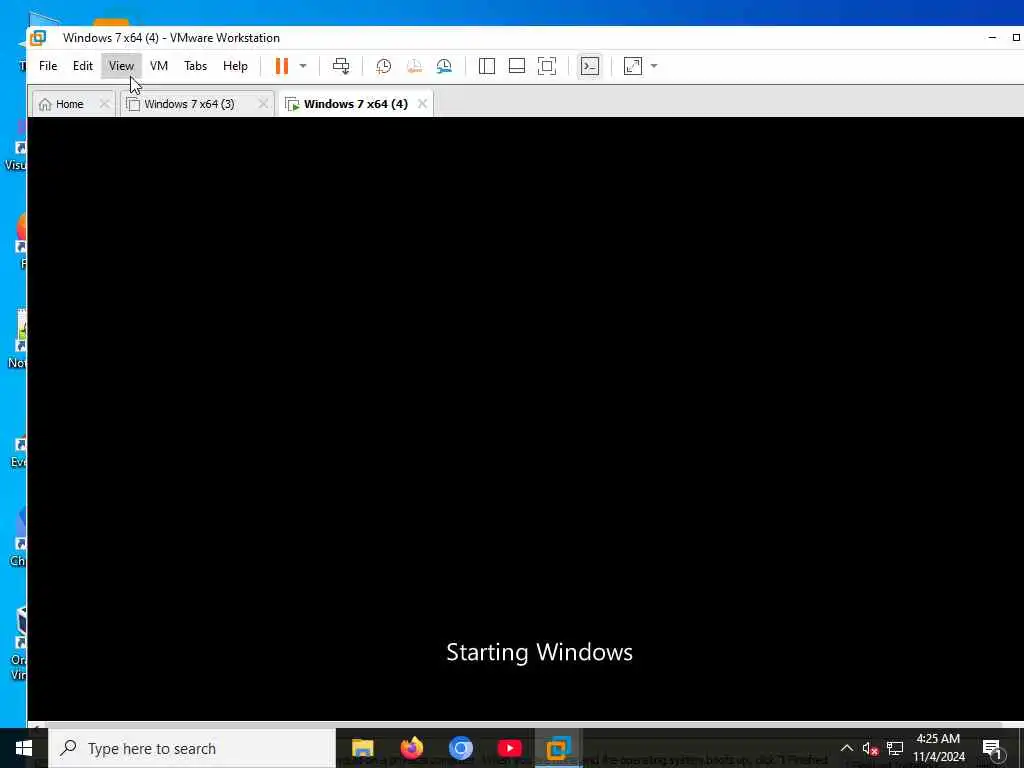Open the network tray icon
The image size is (1024, 768).
coord(895,748)
